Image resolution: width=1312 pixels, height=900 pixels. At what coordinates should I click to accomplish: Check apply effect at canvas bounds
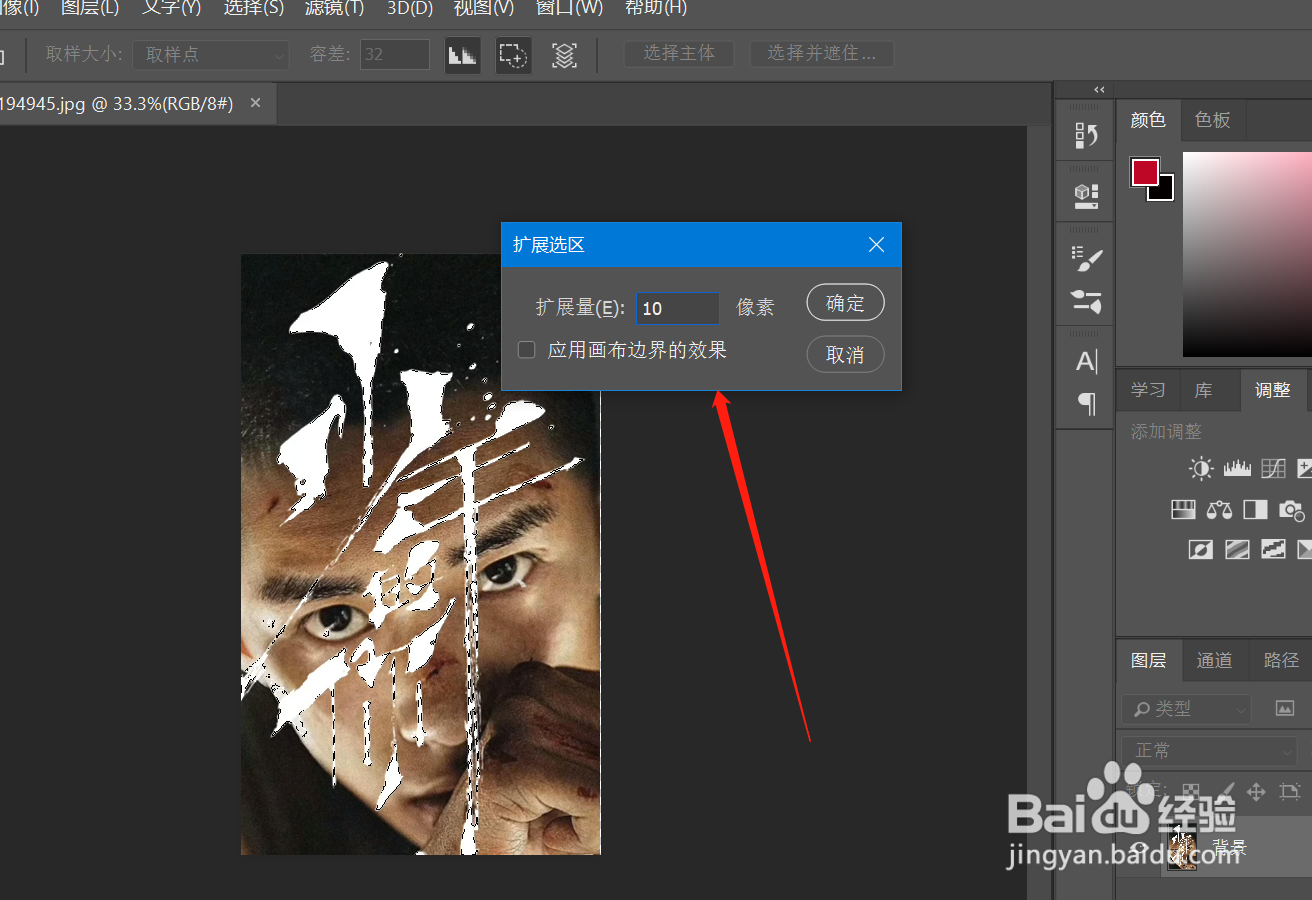(526, 350)
